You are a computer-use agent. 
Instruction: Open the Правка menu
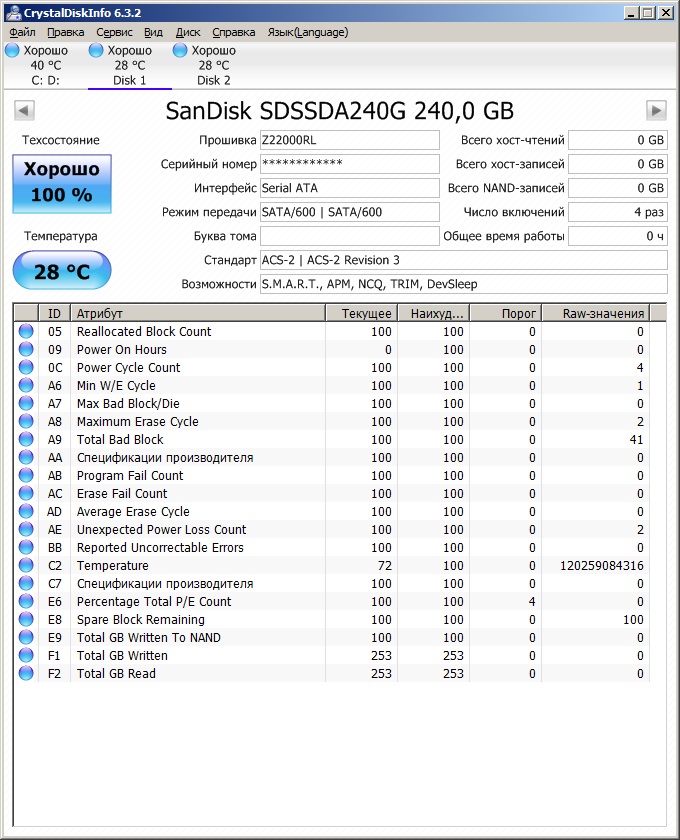click(65, 33)
